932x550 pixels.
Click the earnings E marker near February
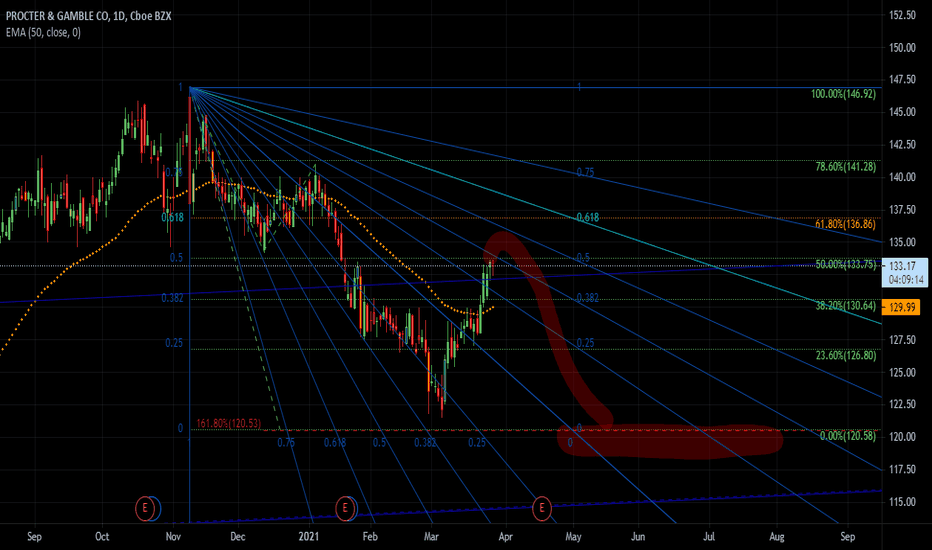click(345, 508)
